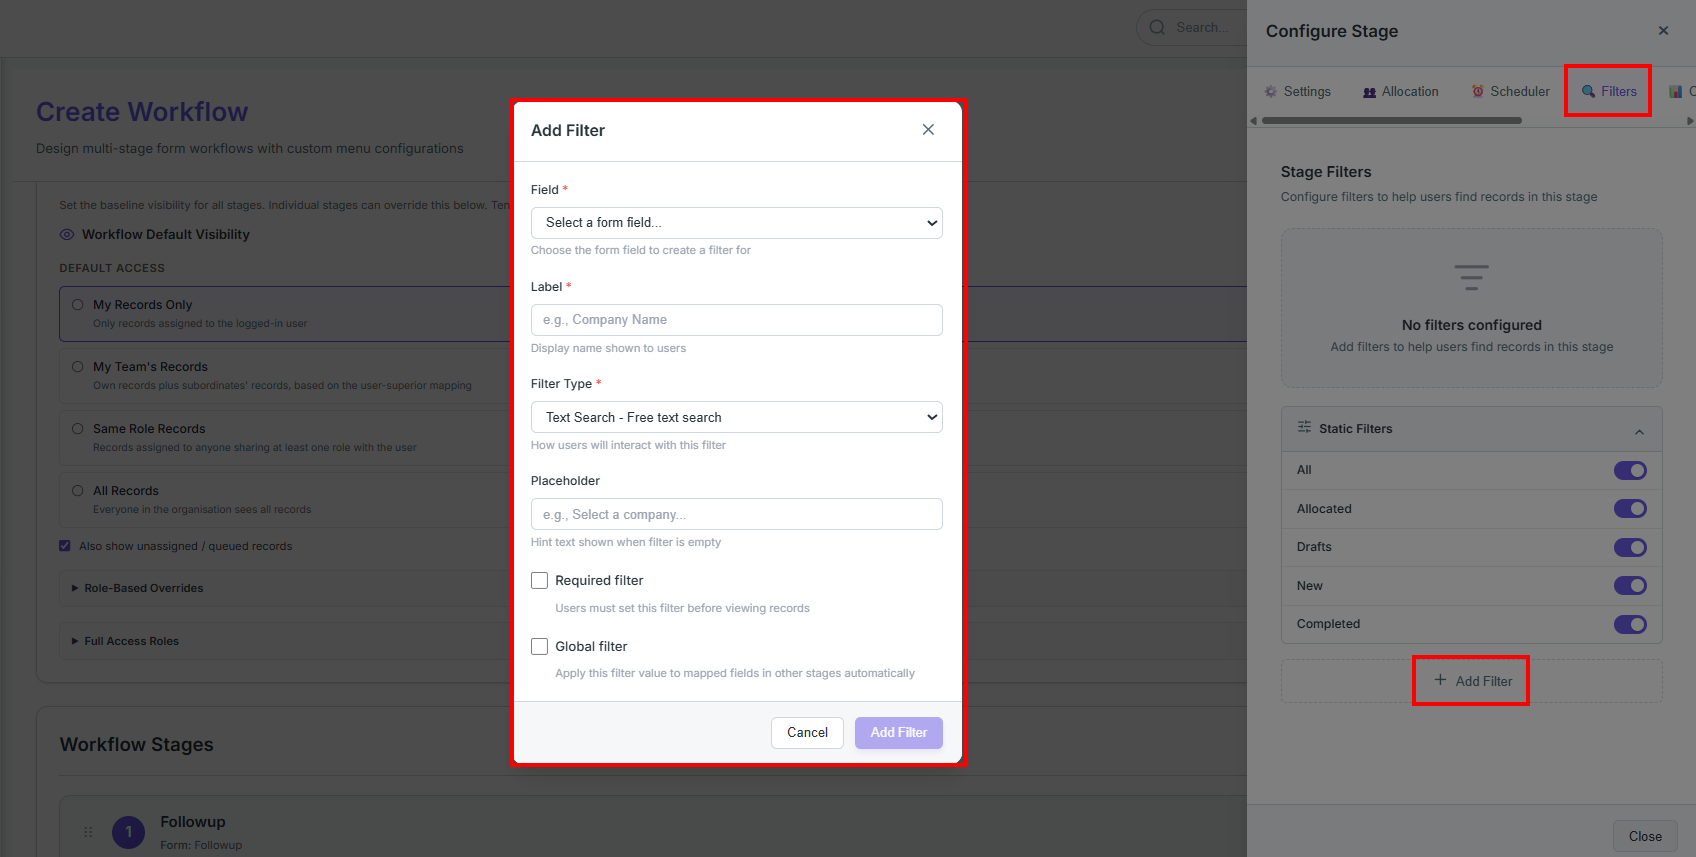This screenshot has height=857, width=1696.
Task: Click Add Filter in the Stage Filters panel
Action: click(x=1472, y=681)
